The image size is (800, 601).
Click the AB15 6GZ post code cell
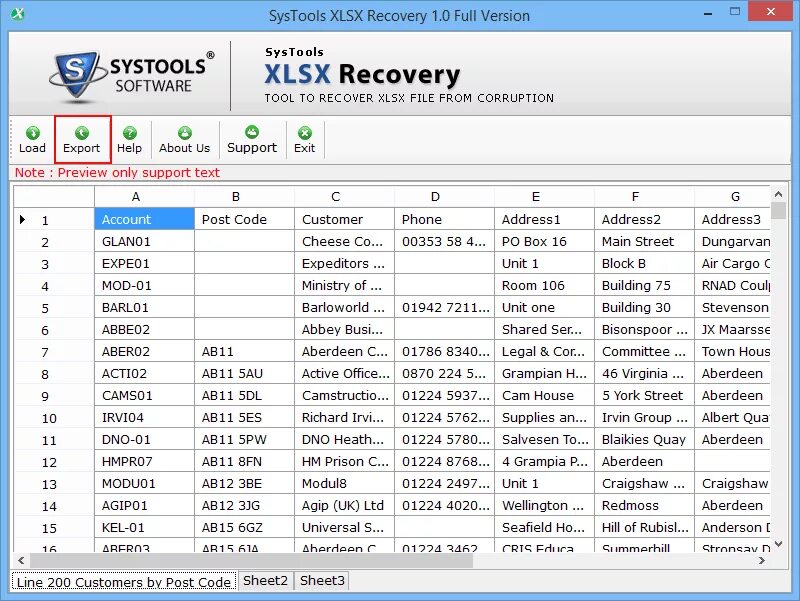(x=244, y=528)
